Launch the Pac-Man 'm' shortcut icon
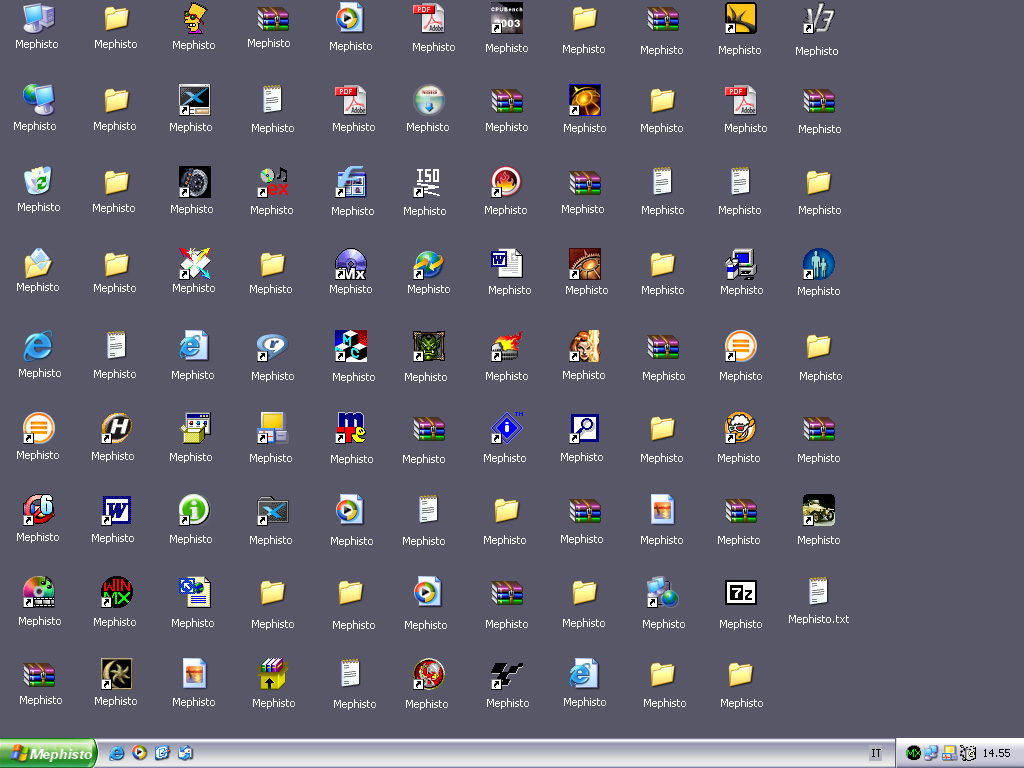 [351, 429]
